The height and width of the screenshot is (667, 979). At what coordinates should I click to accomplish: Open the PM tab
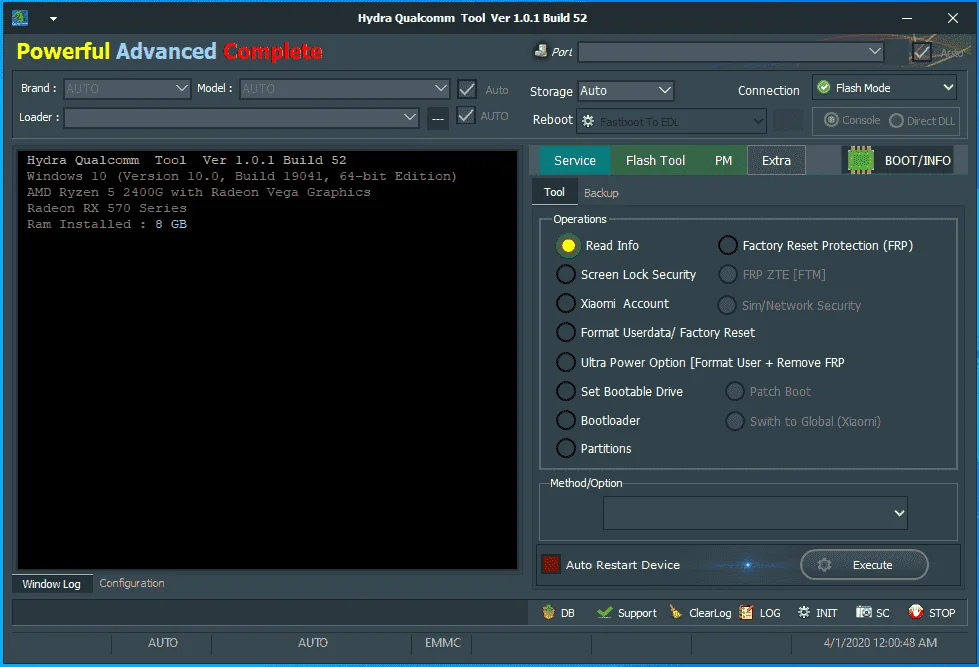(723, 161)
